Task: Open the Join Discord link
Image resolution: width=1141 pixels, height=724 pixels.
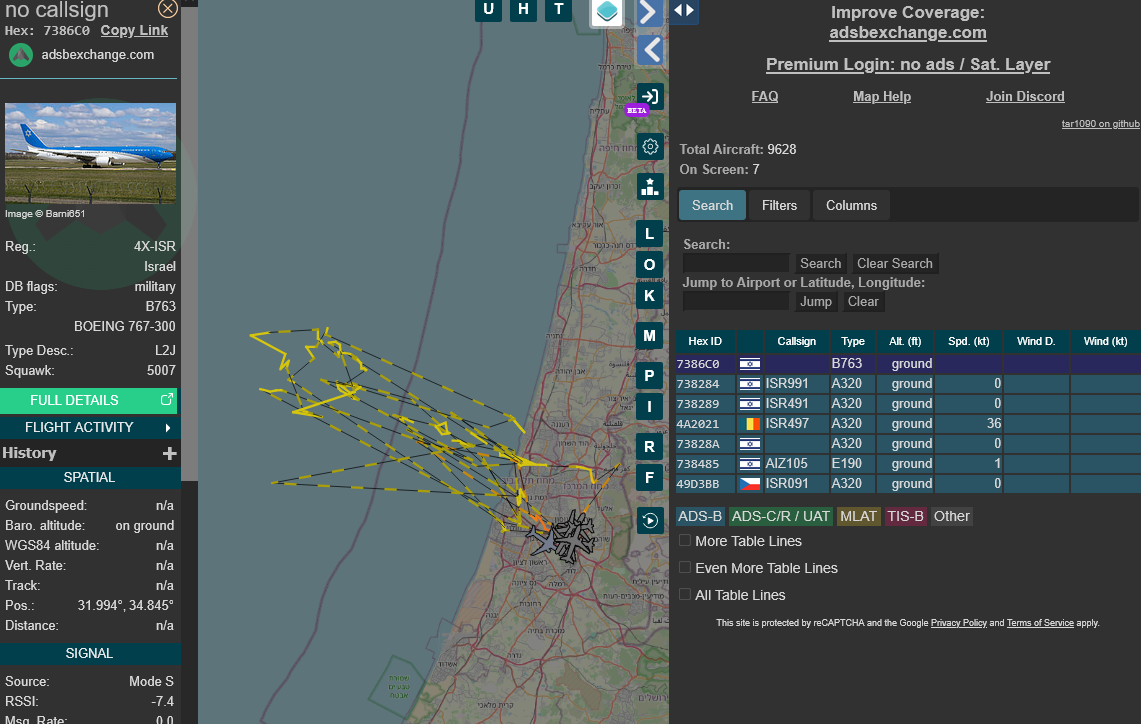Action: pos(1025,96)
